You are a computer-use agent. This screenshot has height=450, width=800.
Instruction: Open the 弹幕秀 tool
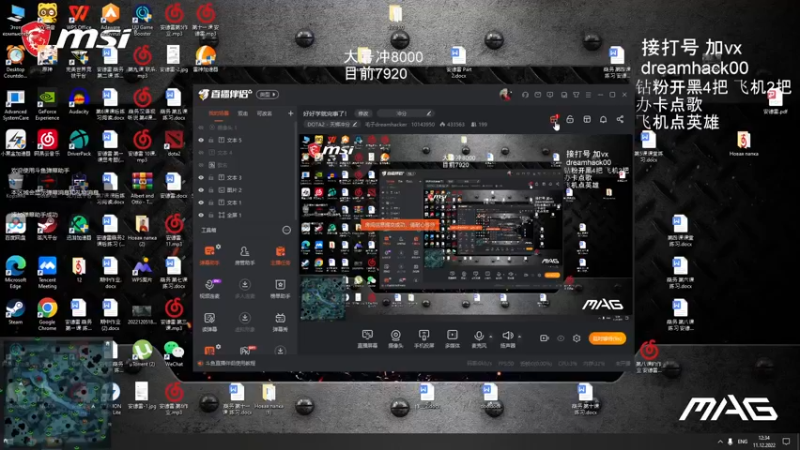[280, 322]
